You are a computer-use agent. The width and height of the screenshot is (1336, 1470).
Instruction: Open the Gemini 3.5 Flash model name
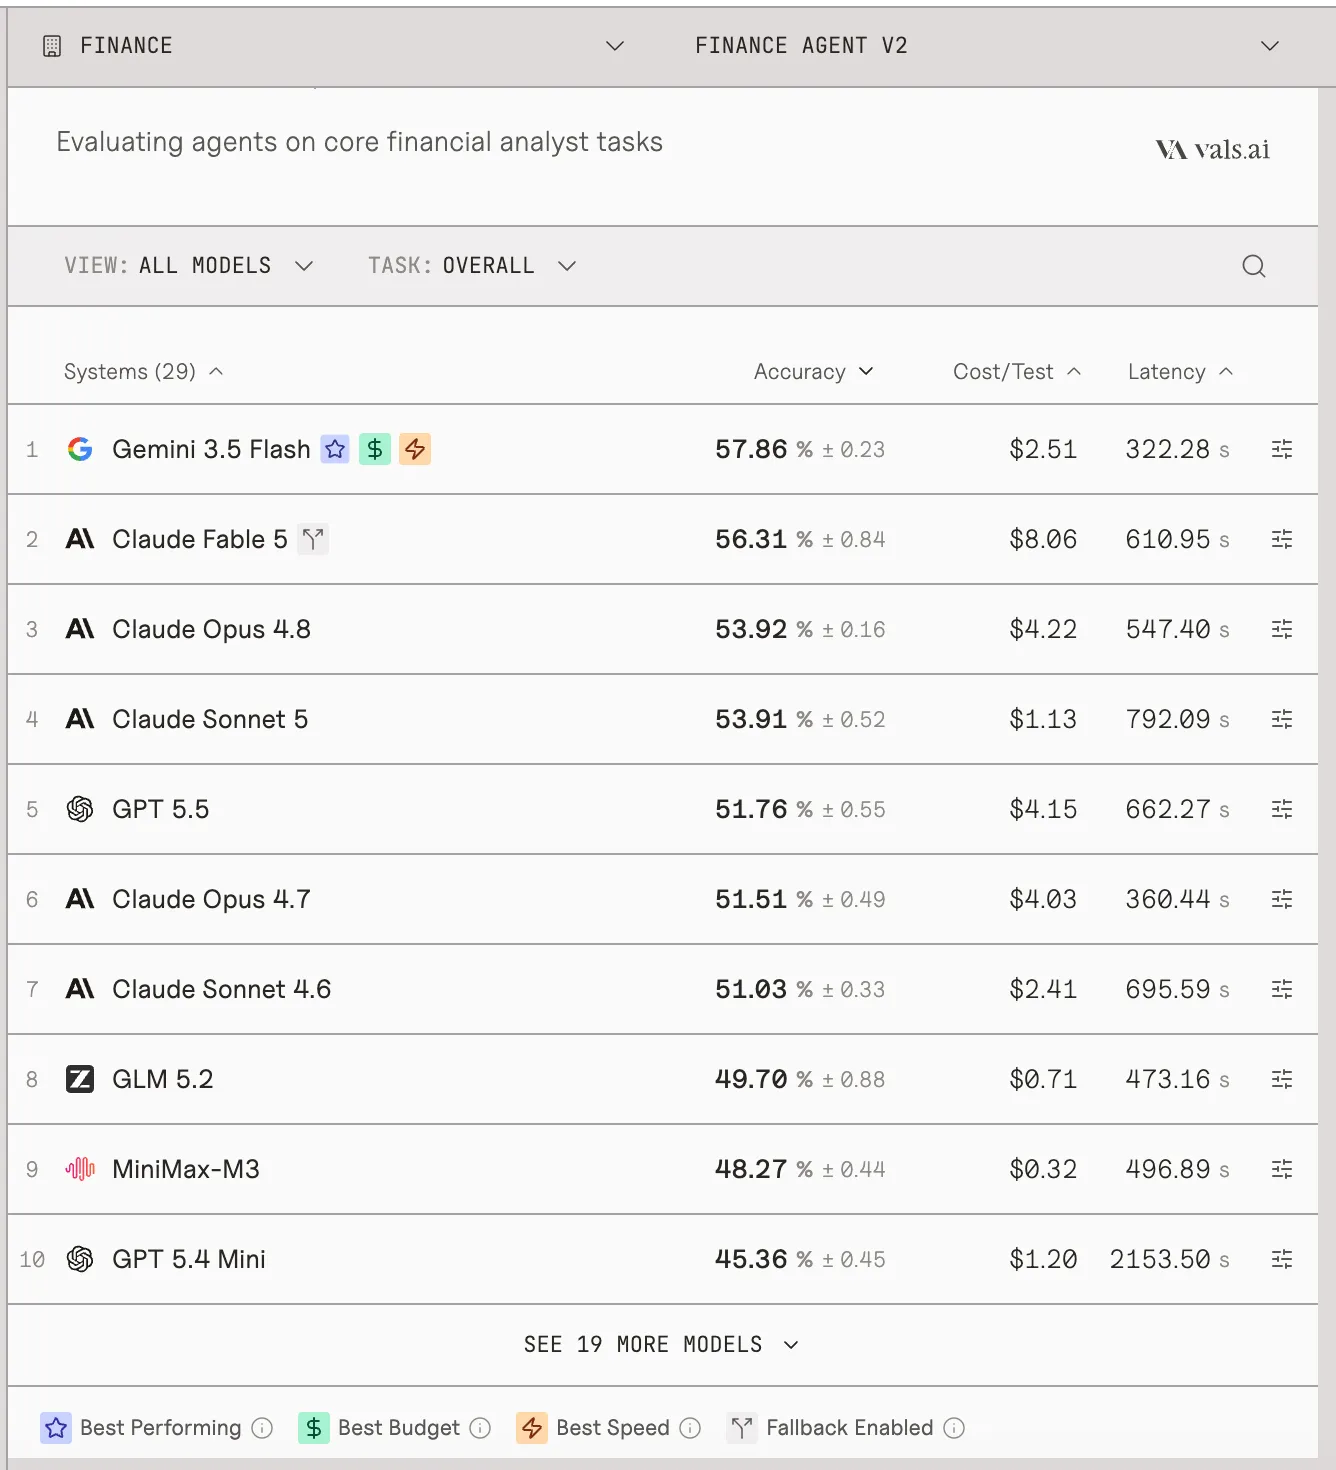[x=211, y=449]
